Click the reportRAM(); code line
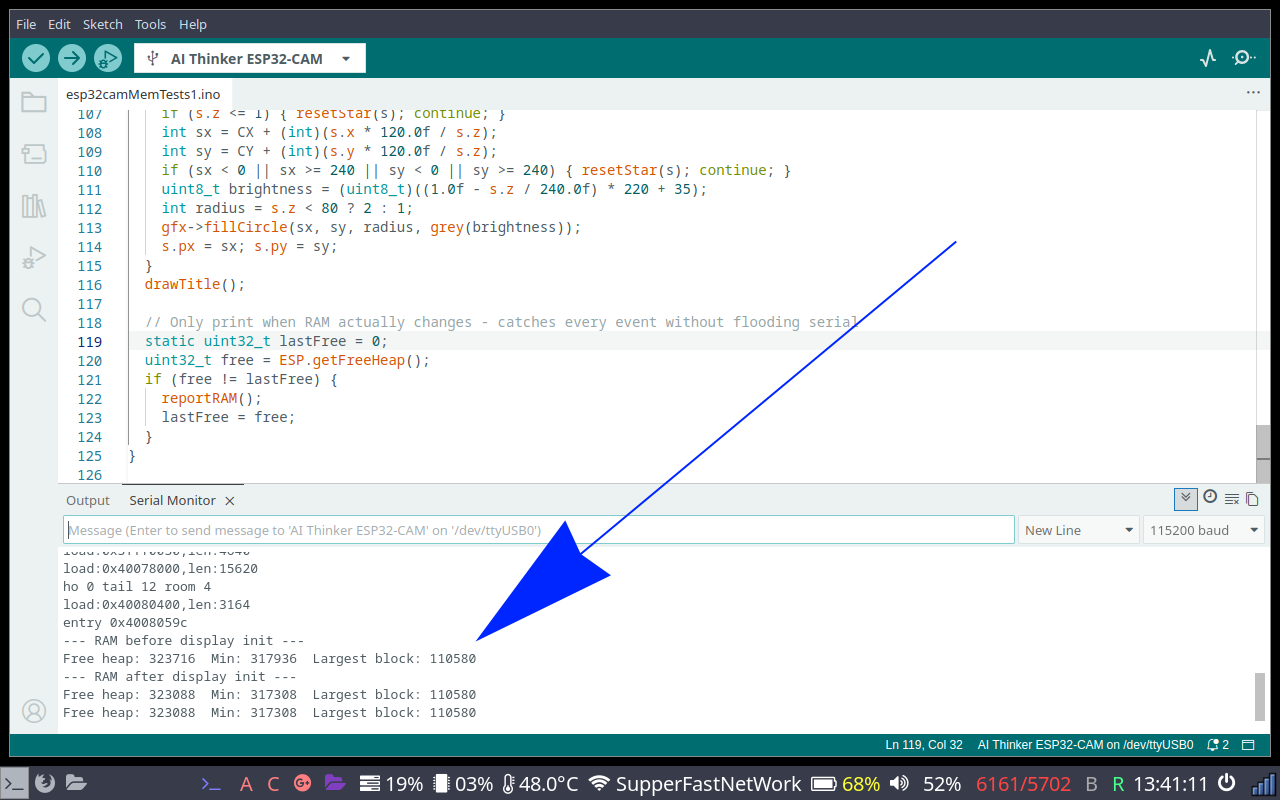Viewport: 1280px width, 800px height. [212, 398]
